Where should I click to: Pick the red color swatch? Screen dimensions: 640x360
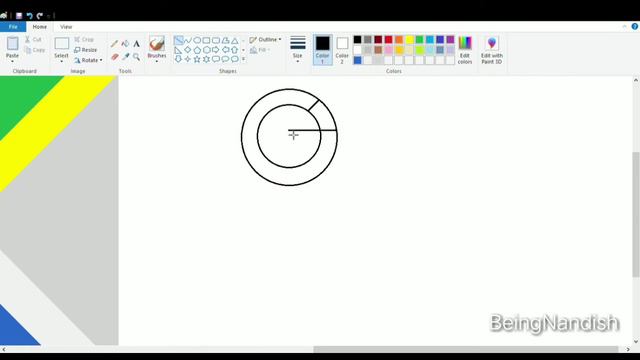click(389, 40)
